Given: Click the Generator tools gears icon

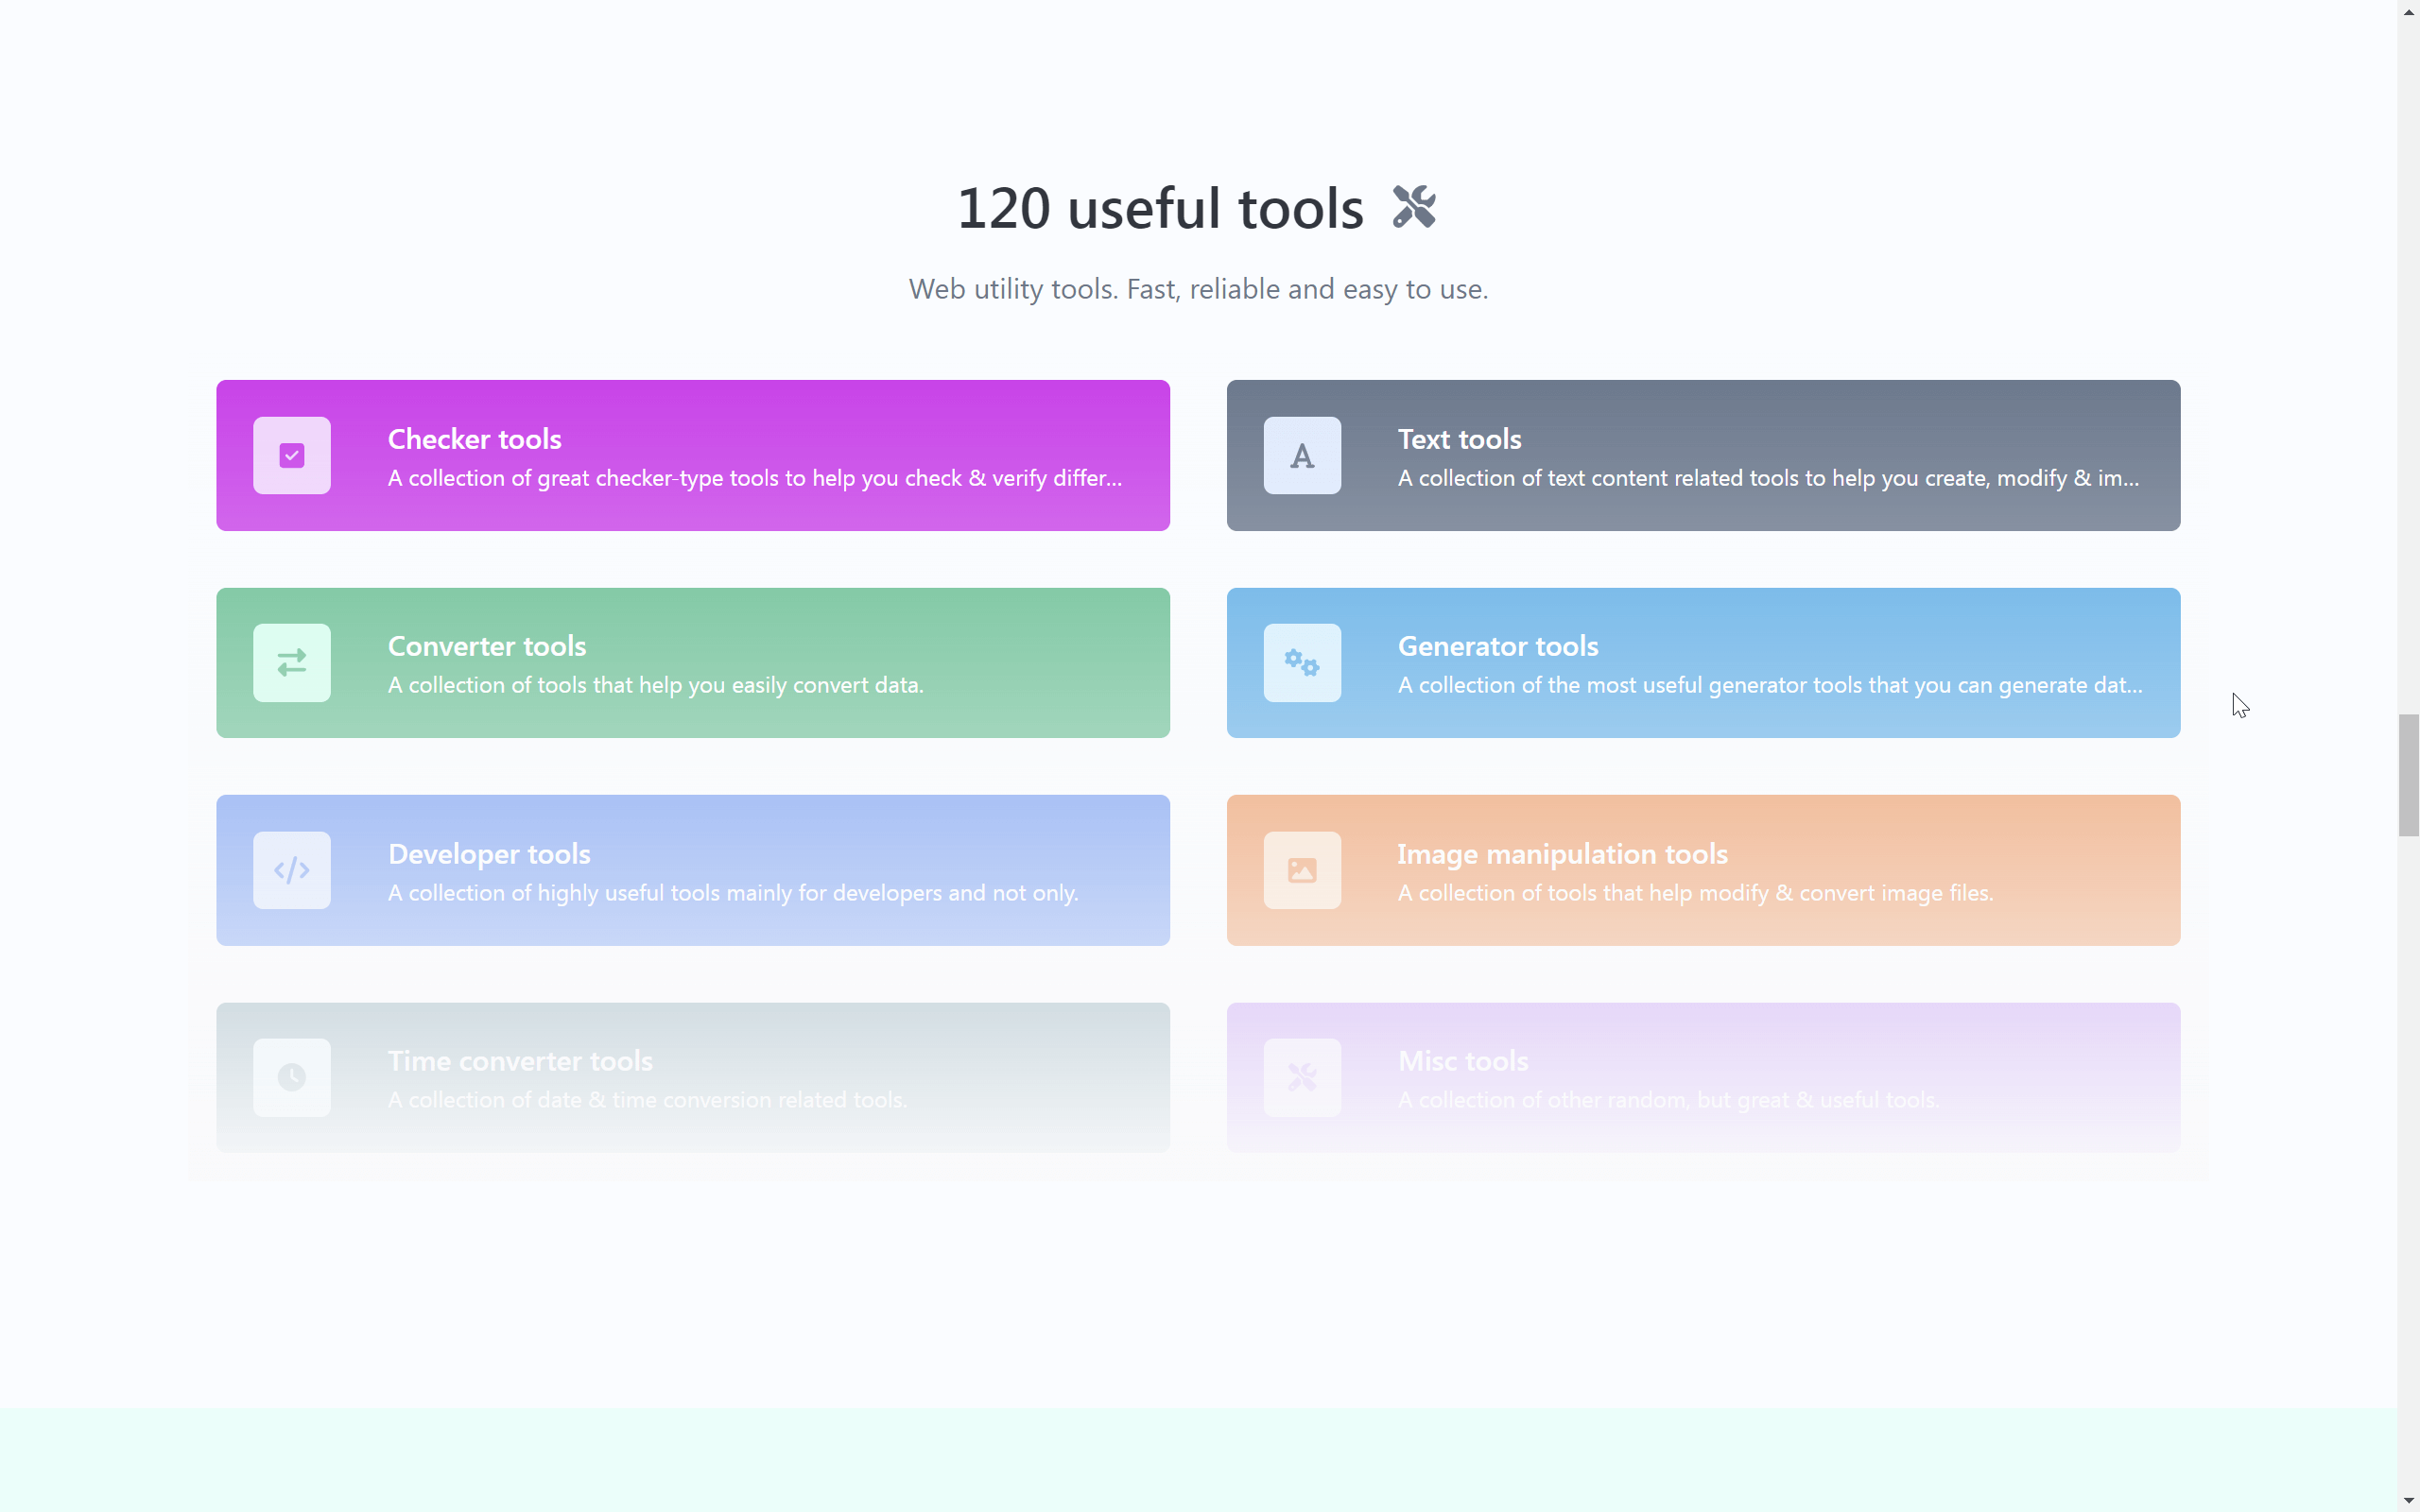Looking at the screenshot, I should point(1302,662).
